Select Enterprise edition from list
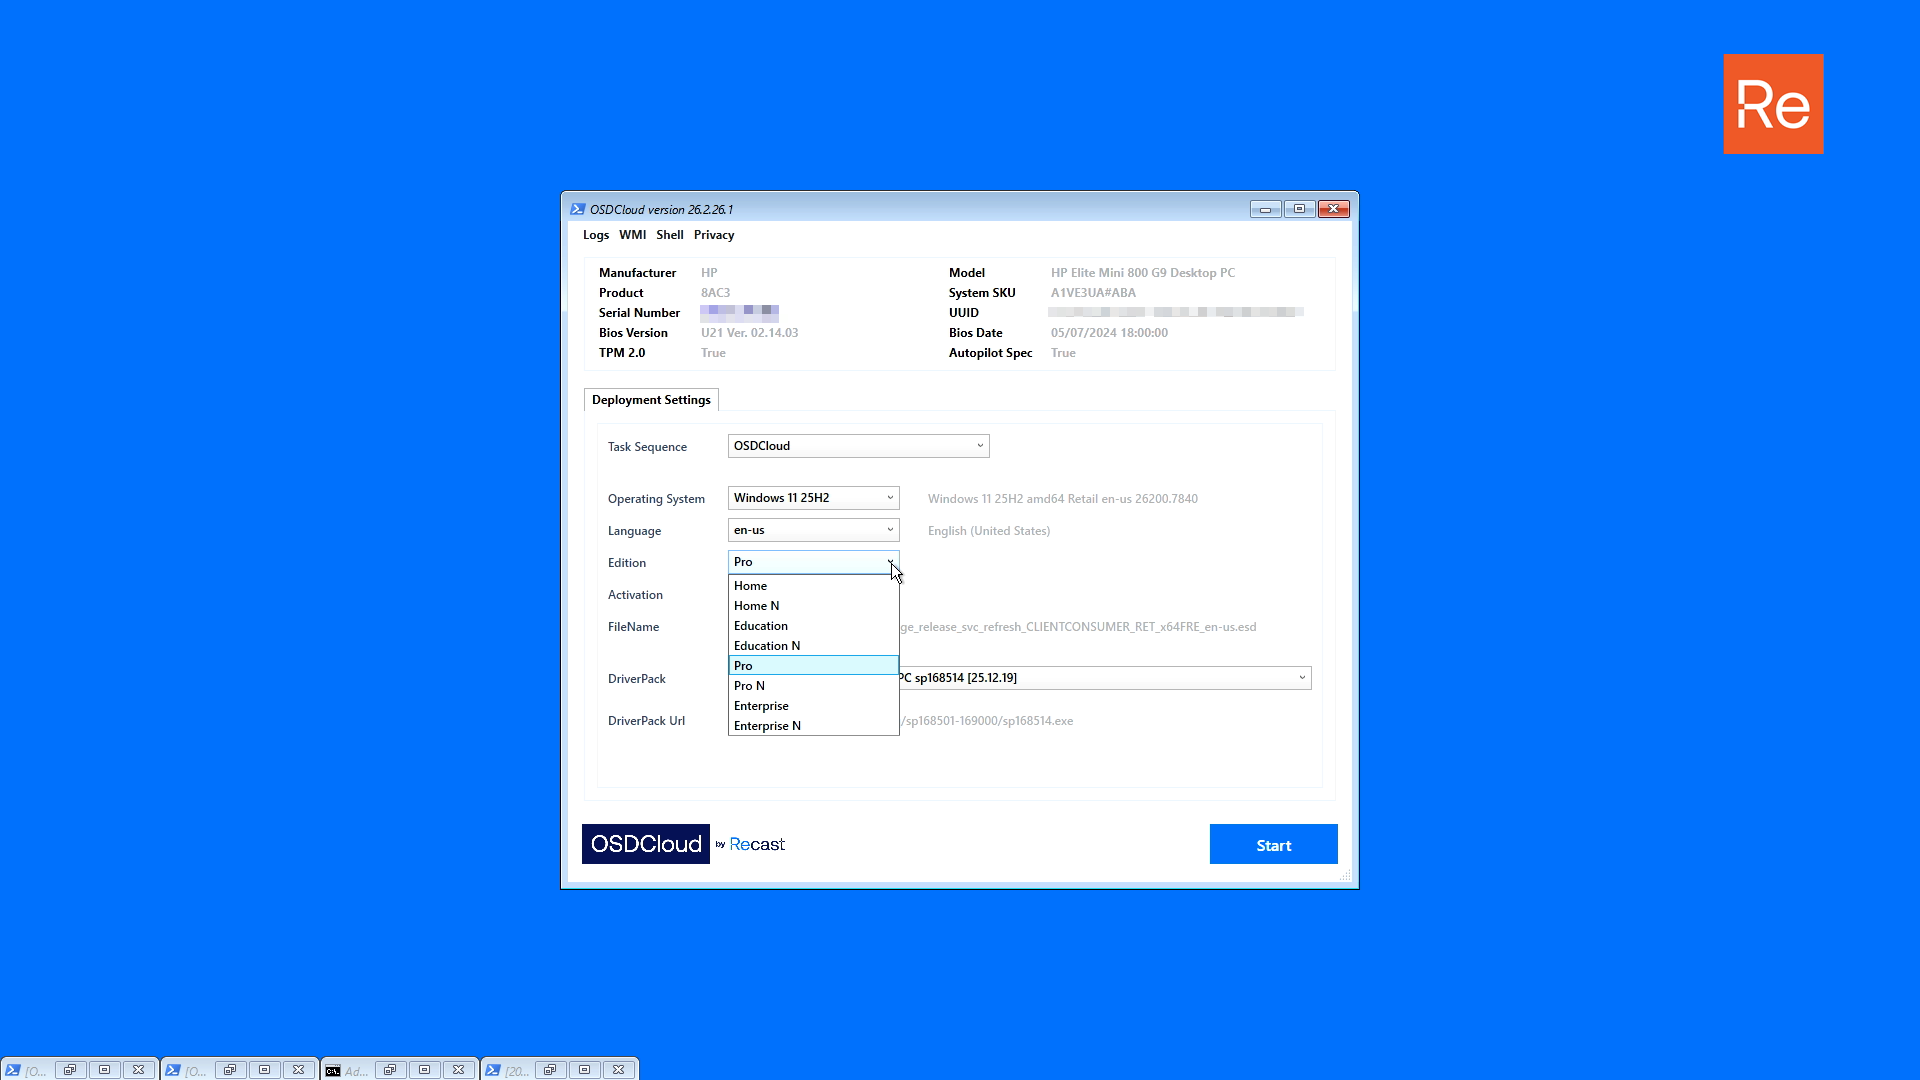Image resolution: width=1920 pixels, height=1080 pixels. [x=761, y=706]
